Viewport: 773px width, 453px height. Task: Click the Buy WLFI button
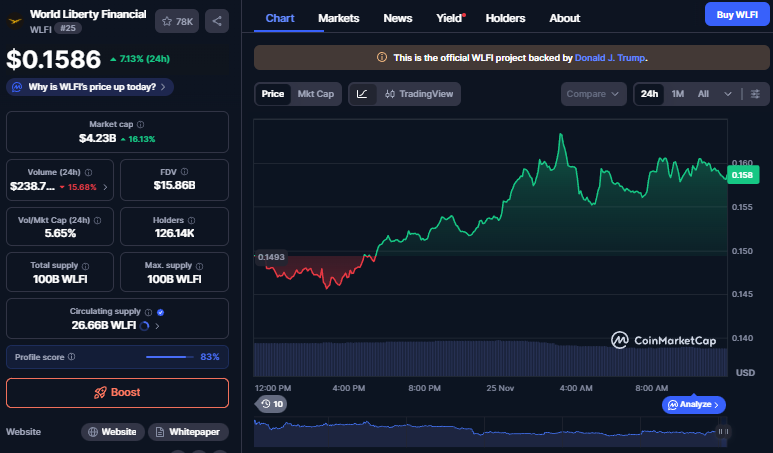[x=737, y=15]
